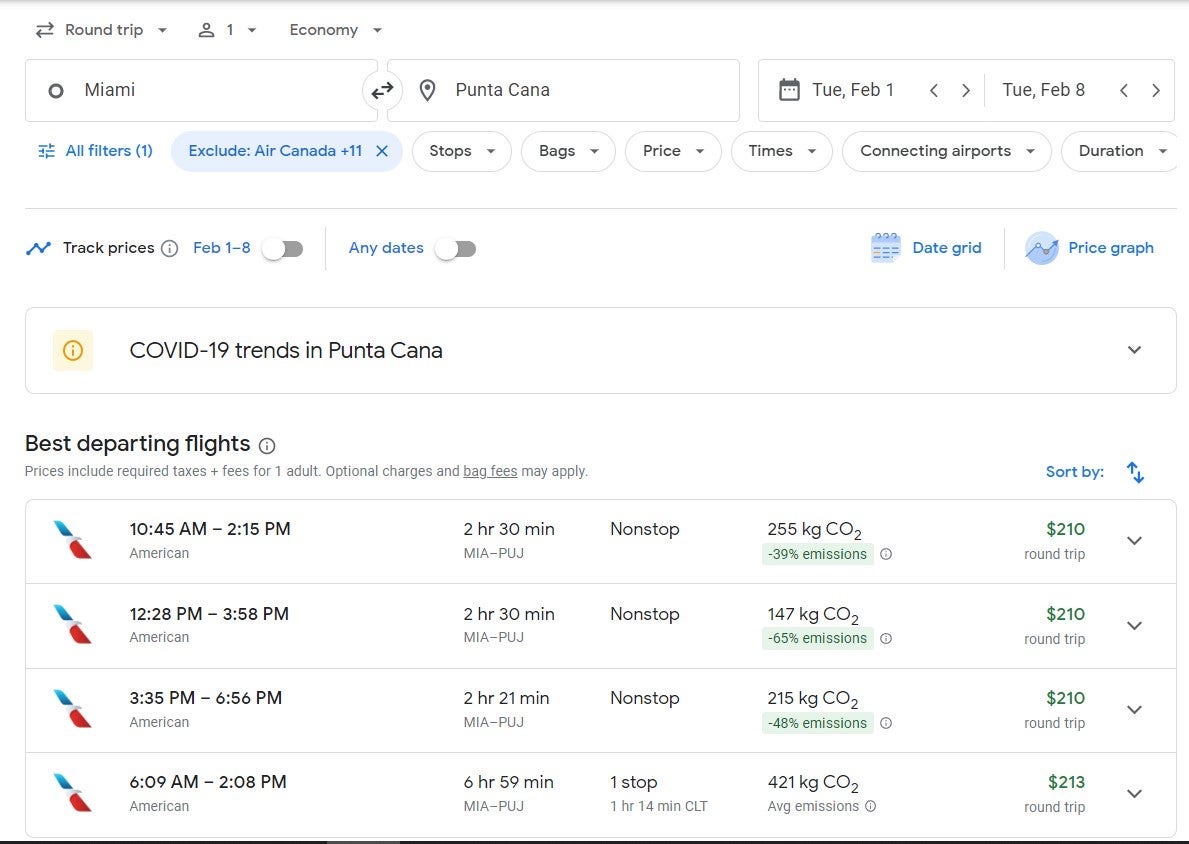Expand COVID-19 trends in Punta Cana
The height and width of the screenshot is (844, 1189).
tap(1134, 350)
